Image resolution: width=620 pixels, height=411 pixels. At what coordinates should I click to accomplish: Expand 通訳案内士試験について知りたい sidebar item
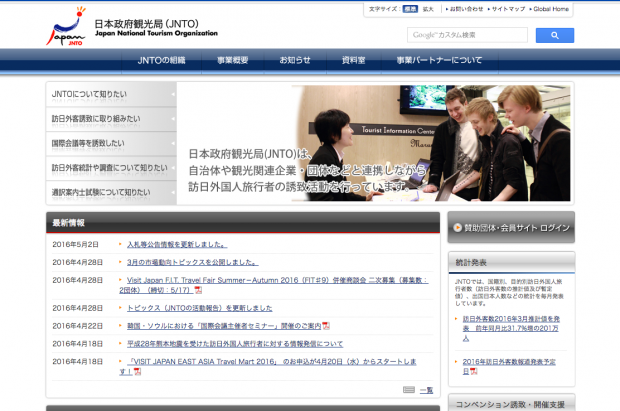point(111,192)
